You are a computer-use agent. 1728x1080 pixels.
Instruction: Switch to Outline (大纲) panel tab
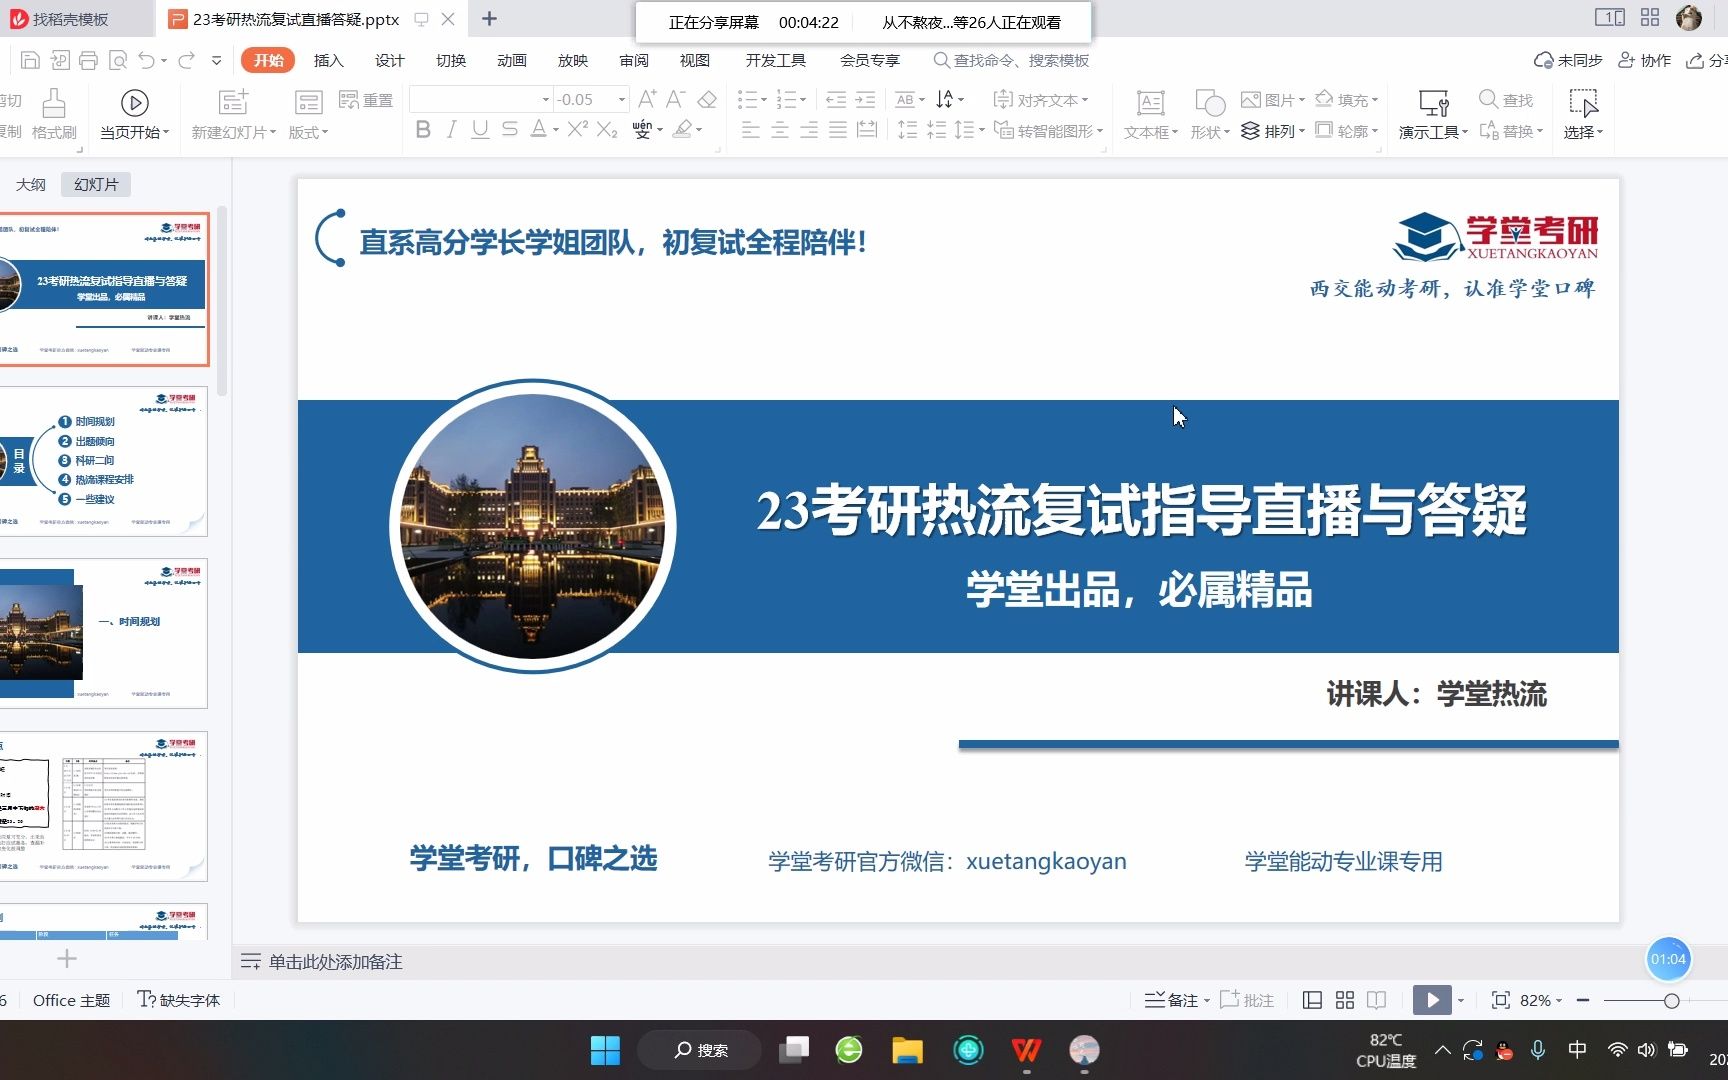click(x=31, y=184)
